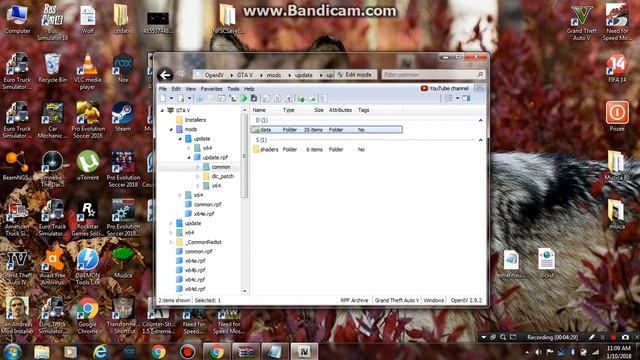Click OpenIV in the breadcrumb path
The image size is (640, 360).
point(214,75)
